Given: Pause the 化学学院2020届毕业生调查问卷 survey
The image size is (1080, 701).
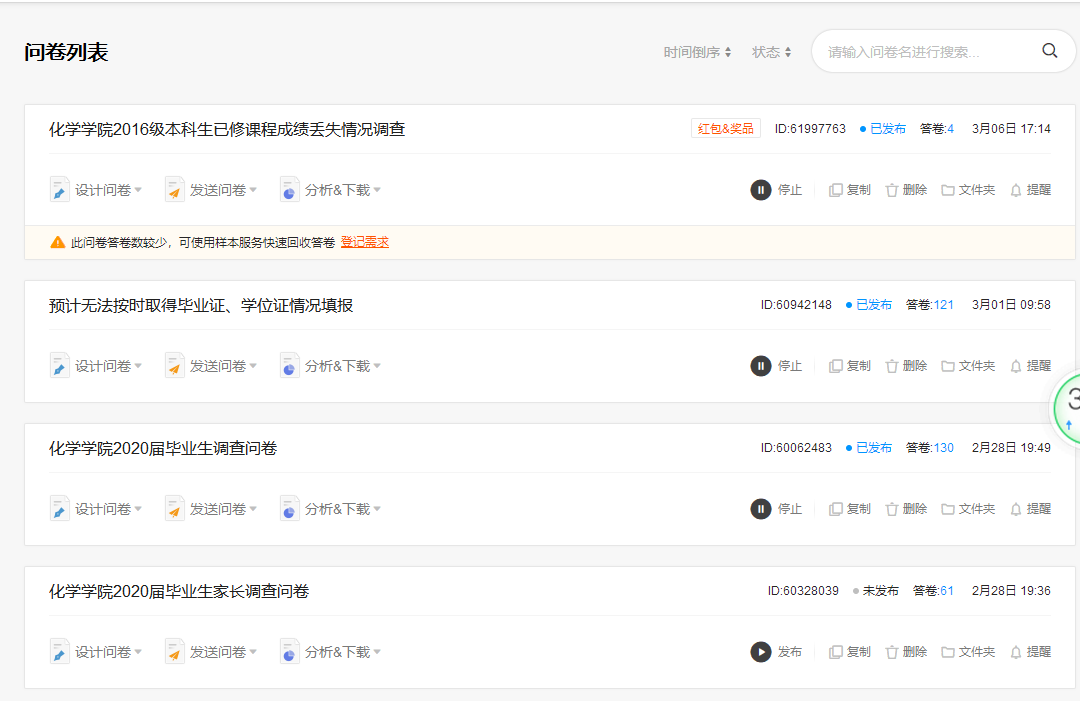Looking at the screenshot, I should [761, 509].
